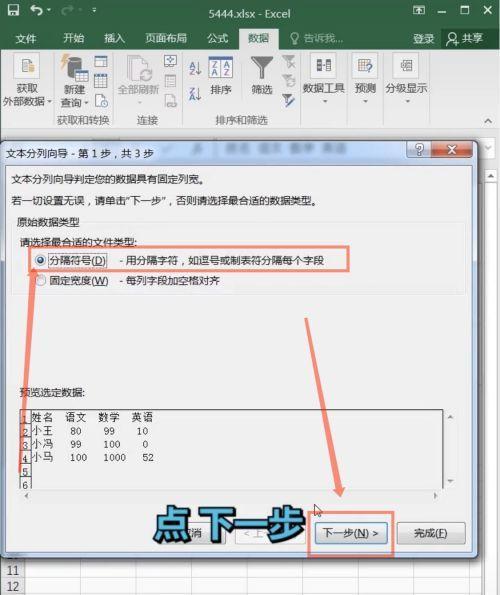The height and width of the screenshot is (595, 500).
Task: Click the 共享 share button
Action: tap(465, 38)
